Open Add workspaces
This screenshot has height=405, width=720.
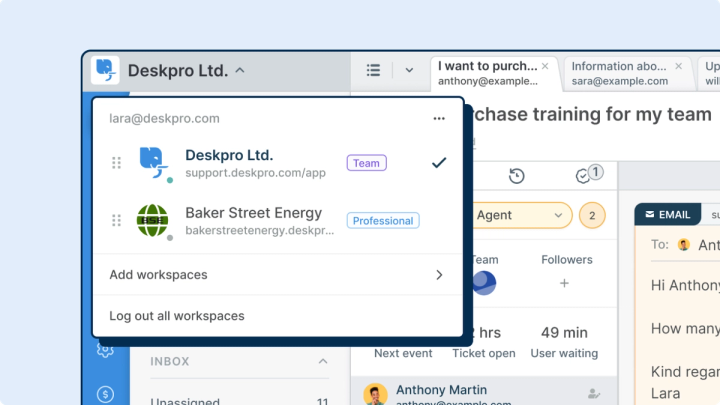pos(278,275)
